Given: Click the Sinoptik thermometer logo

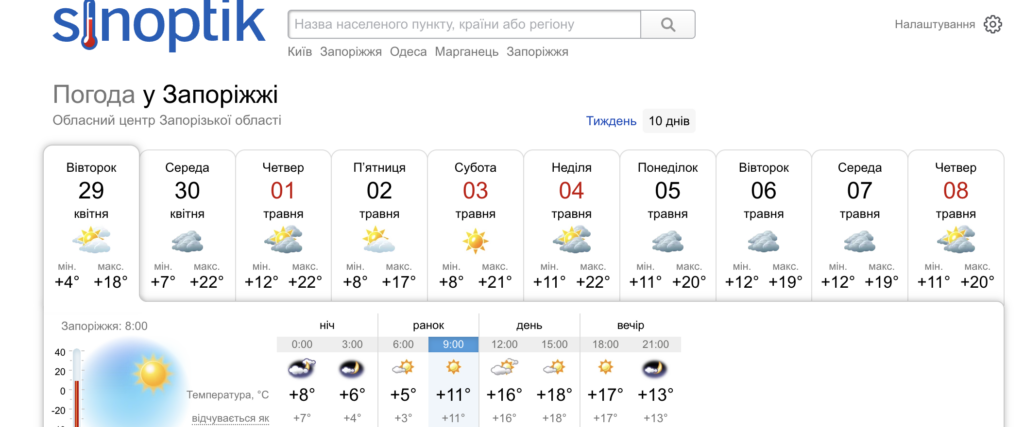Looking at the screenshot, I should tap(158, 25).
